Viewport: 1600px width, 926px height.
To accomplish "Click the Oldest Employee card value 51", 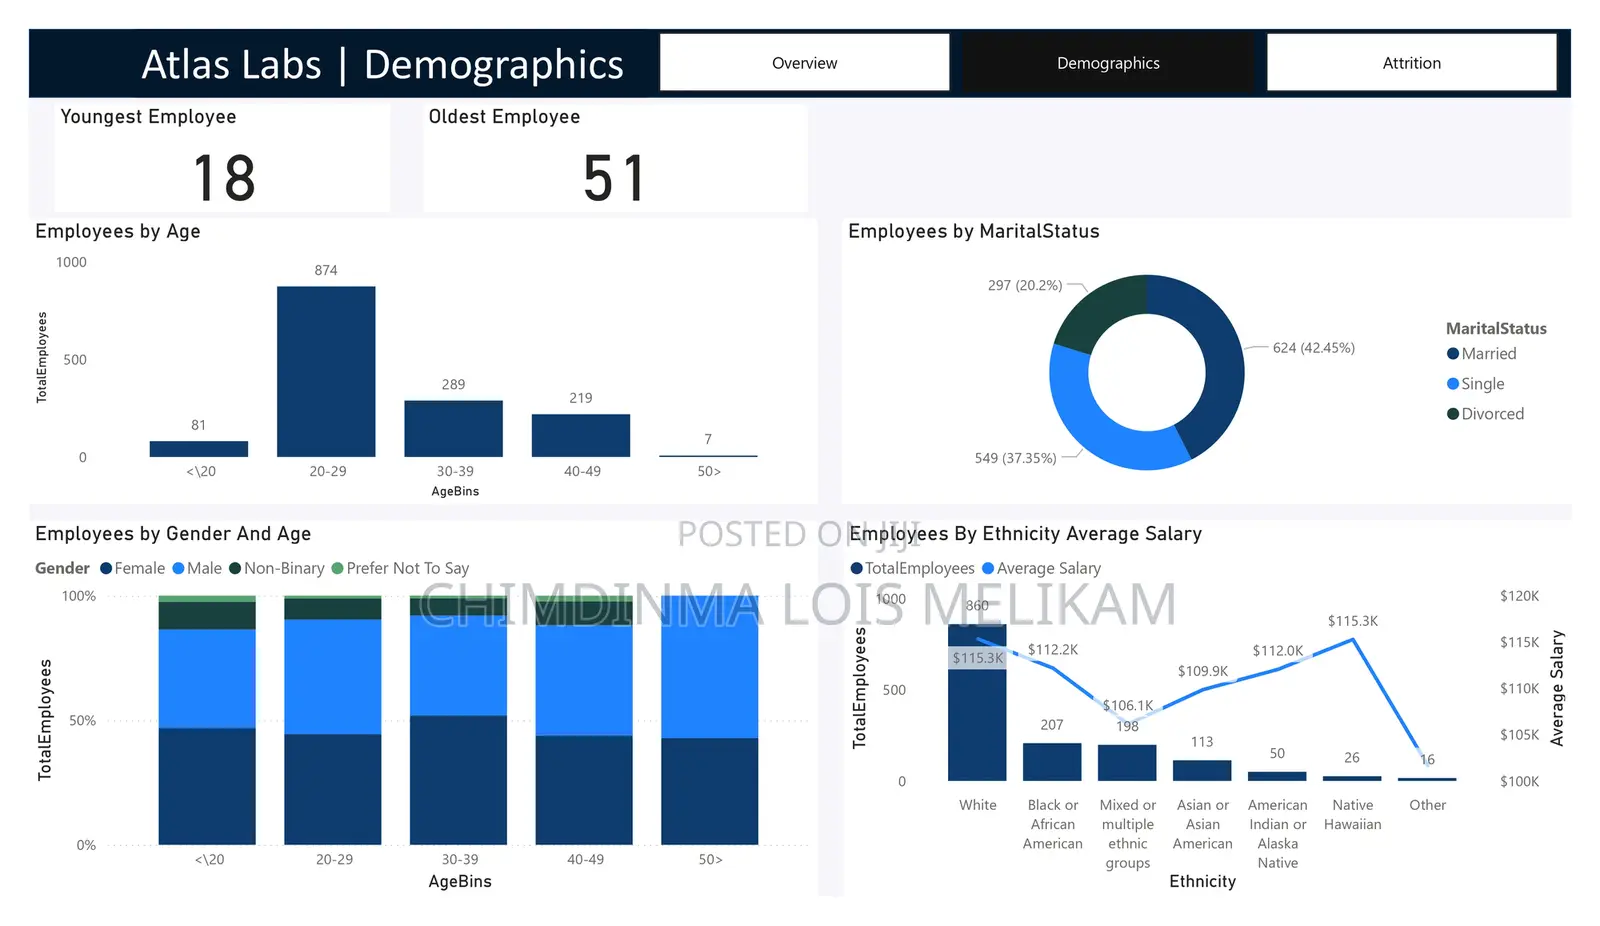I will point(614,178).
